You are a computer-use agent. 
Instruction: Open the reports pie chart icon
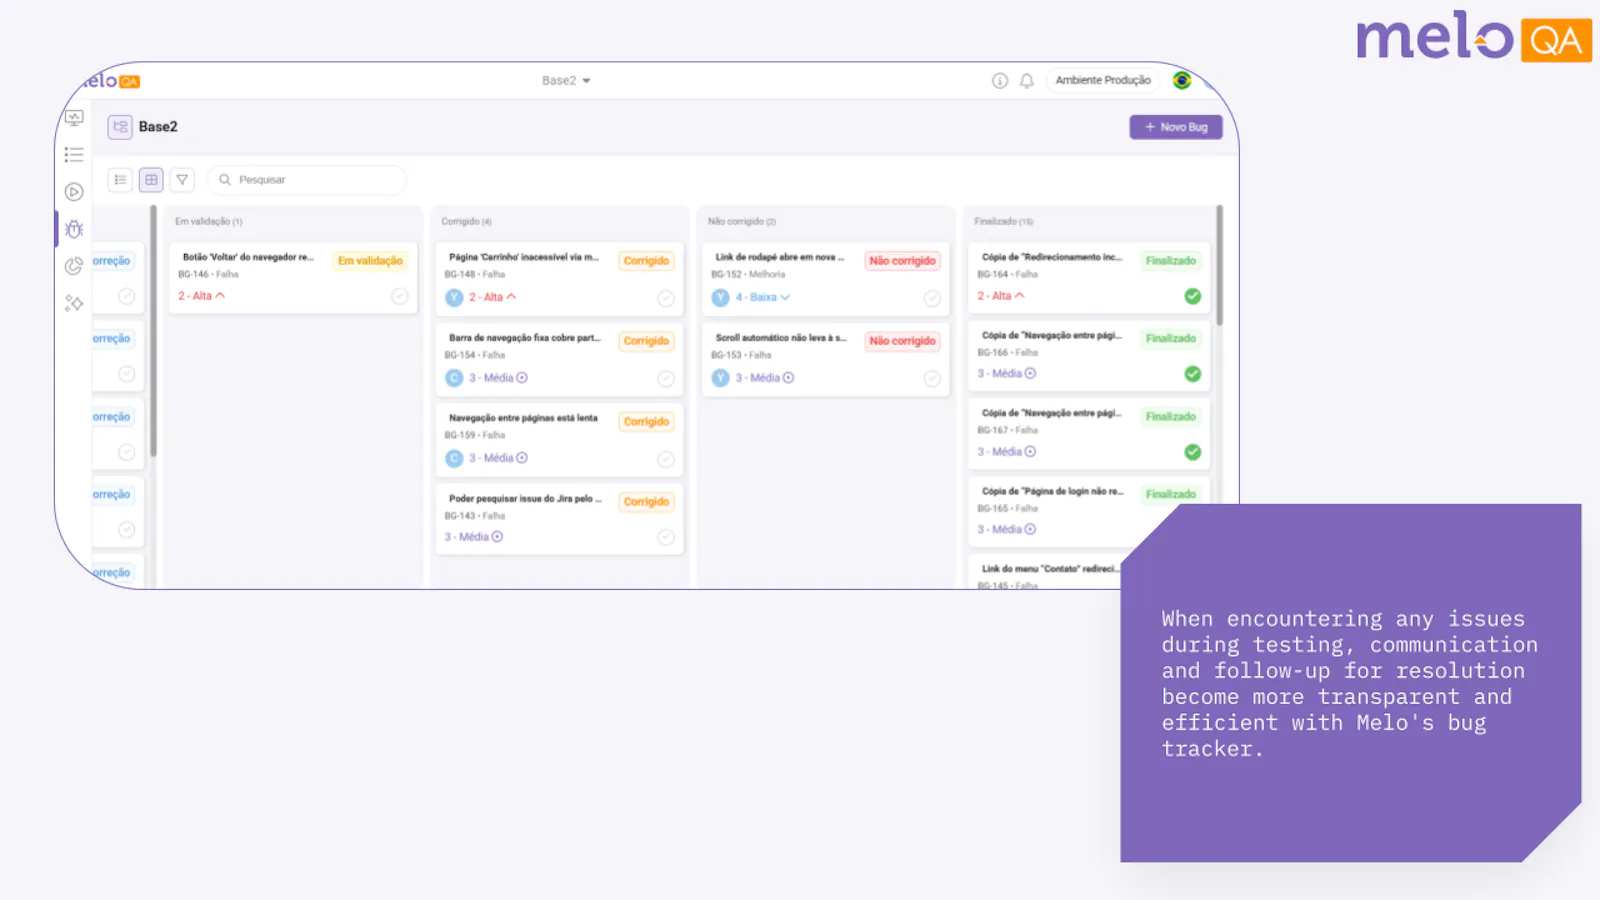pos(74,266)
